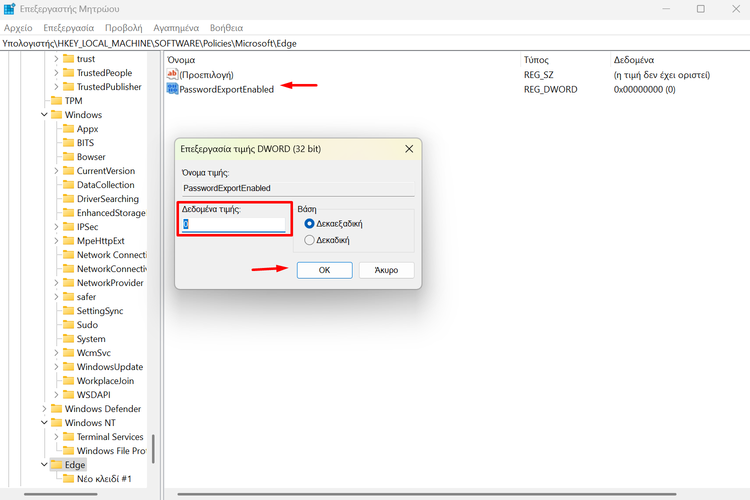The width and height of the screenshot is (750, 500).
Task: Select the DataCollection folder icon
Action: point(68,185)
